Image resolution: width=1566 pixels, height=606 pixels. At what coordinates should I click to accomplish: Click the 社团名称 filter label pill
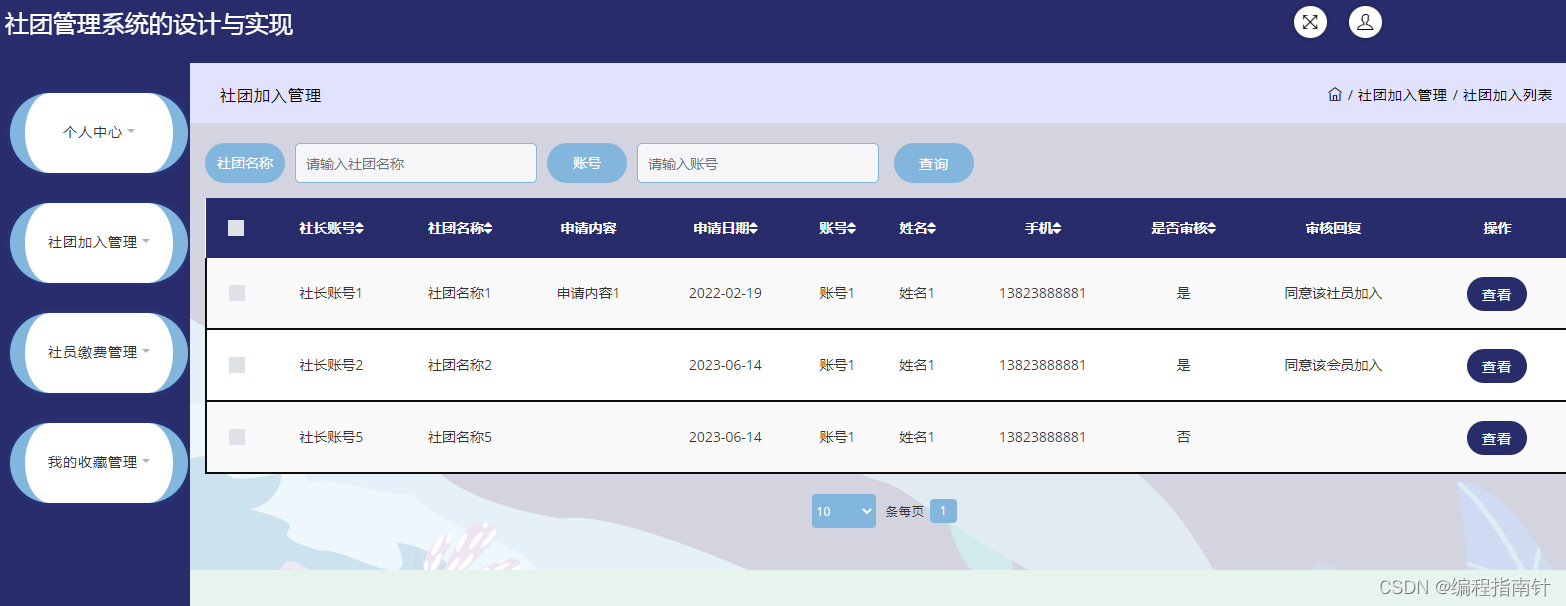pyautogui.click(x=245, y=163)
